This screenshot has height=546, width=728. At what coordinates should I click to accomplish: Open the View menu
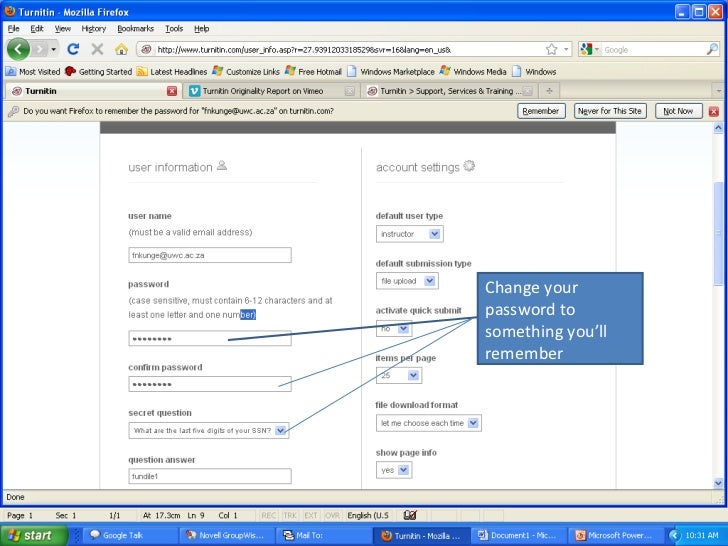pos(63,28)
